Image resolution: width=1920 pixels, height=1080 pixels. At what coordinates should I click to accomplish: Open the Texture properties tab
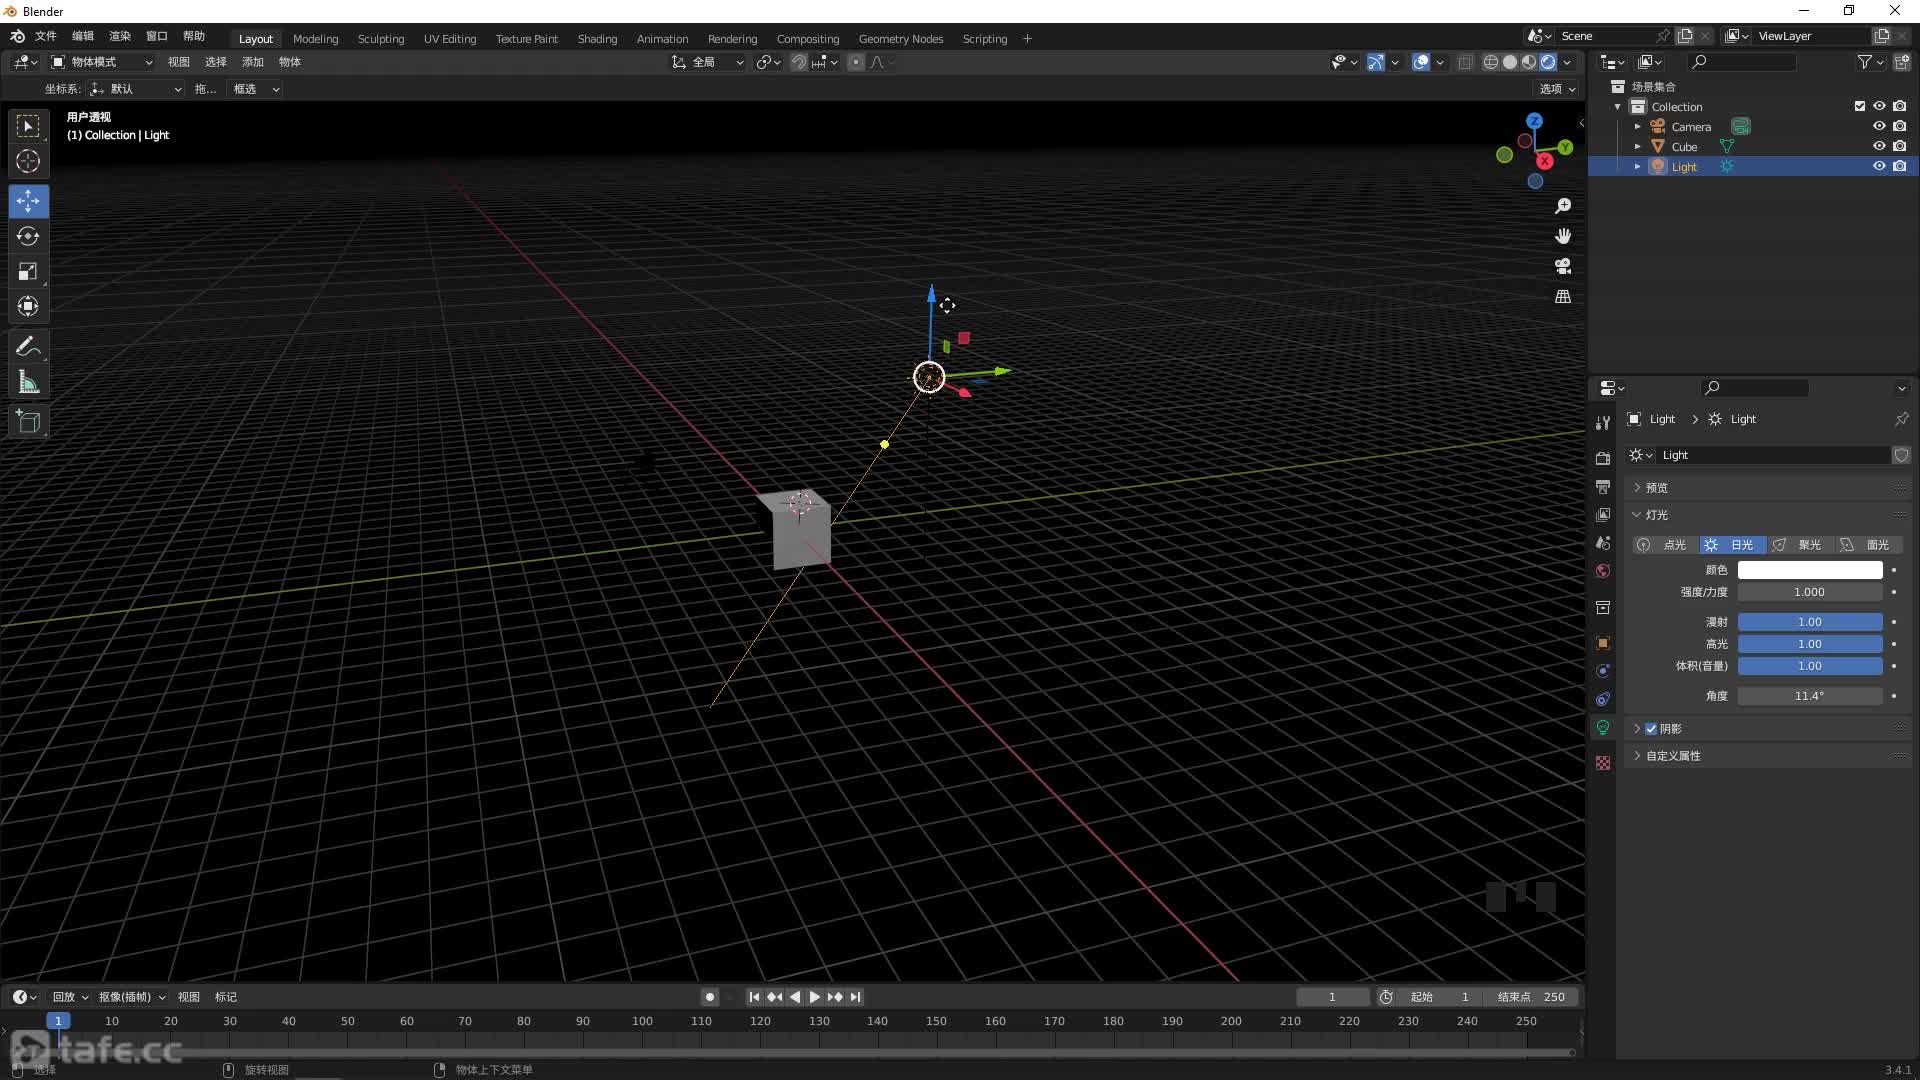point(1603,763)
